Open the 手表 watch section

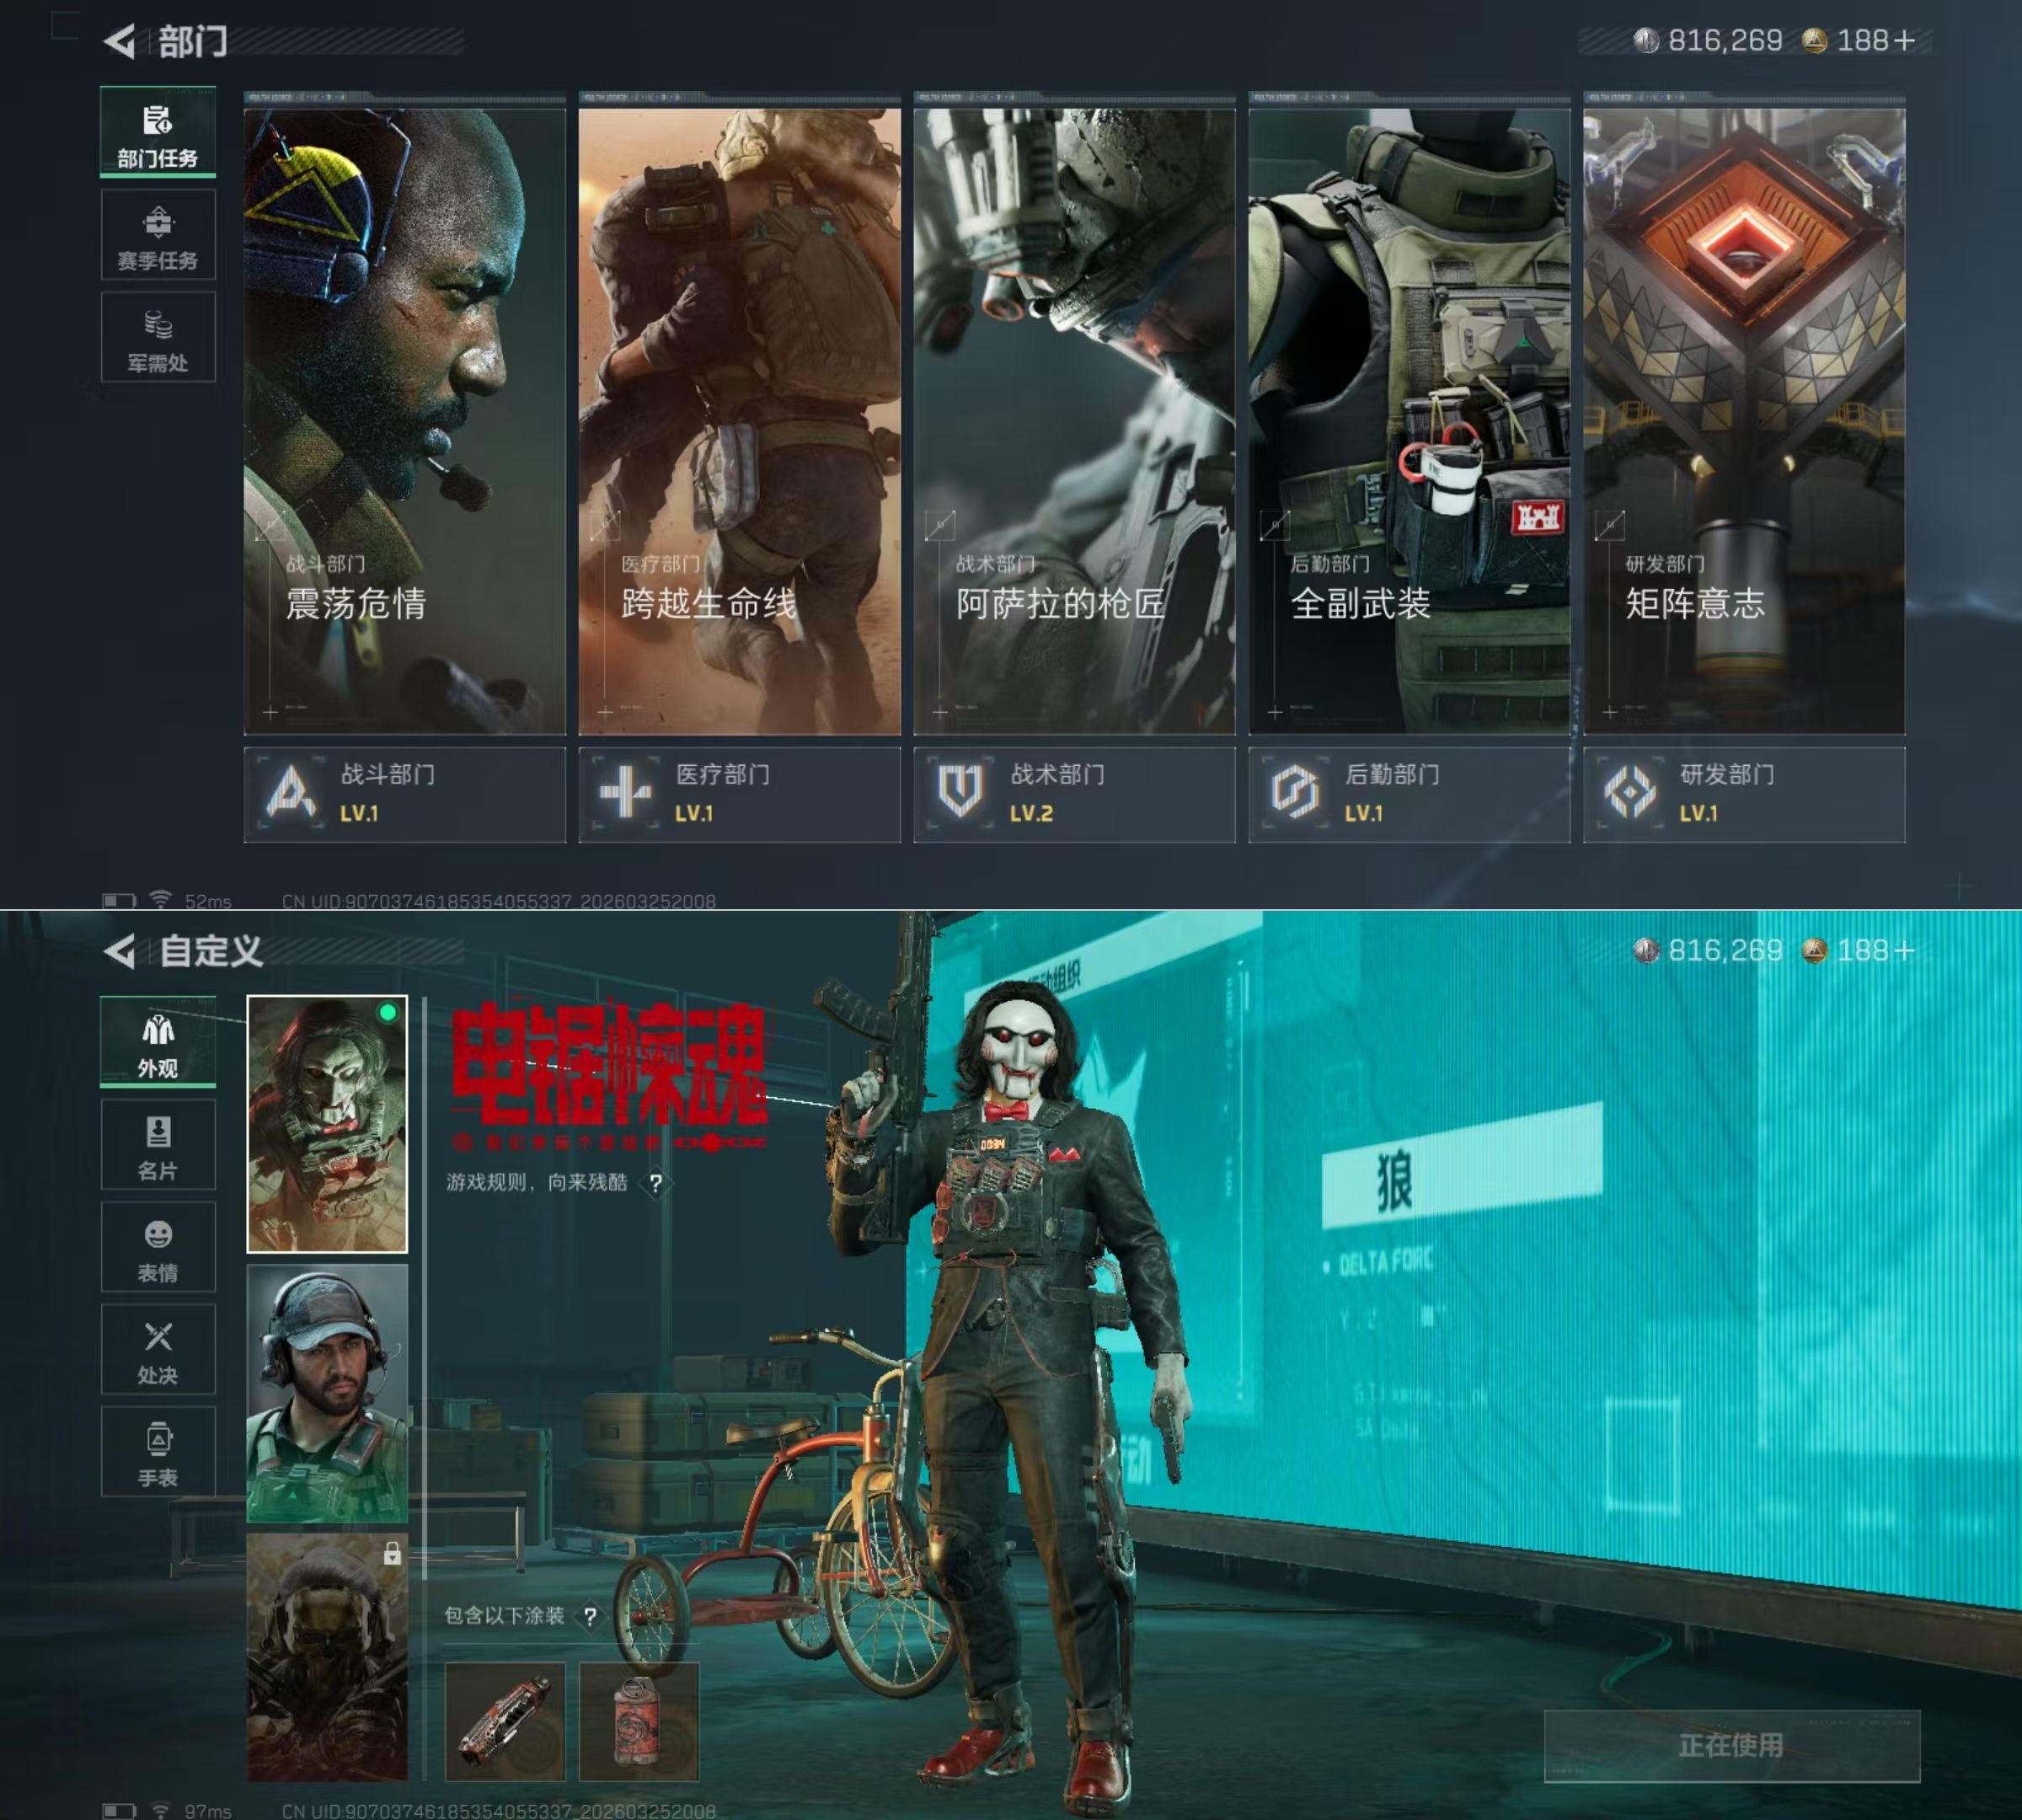coord(158,1452)
